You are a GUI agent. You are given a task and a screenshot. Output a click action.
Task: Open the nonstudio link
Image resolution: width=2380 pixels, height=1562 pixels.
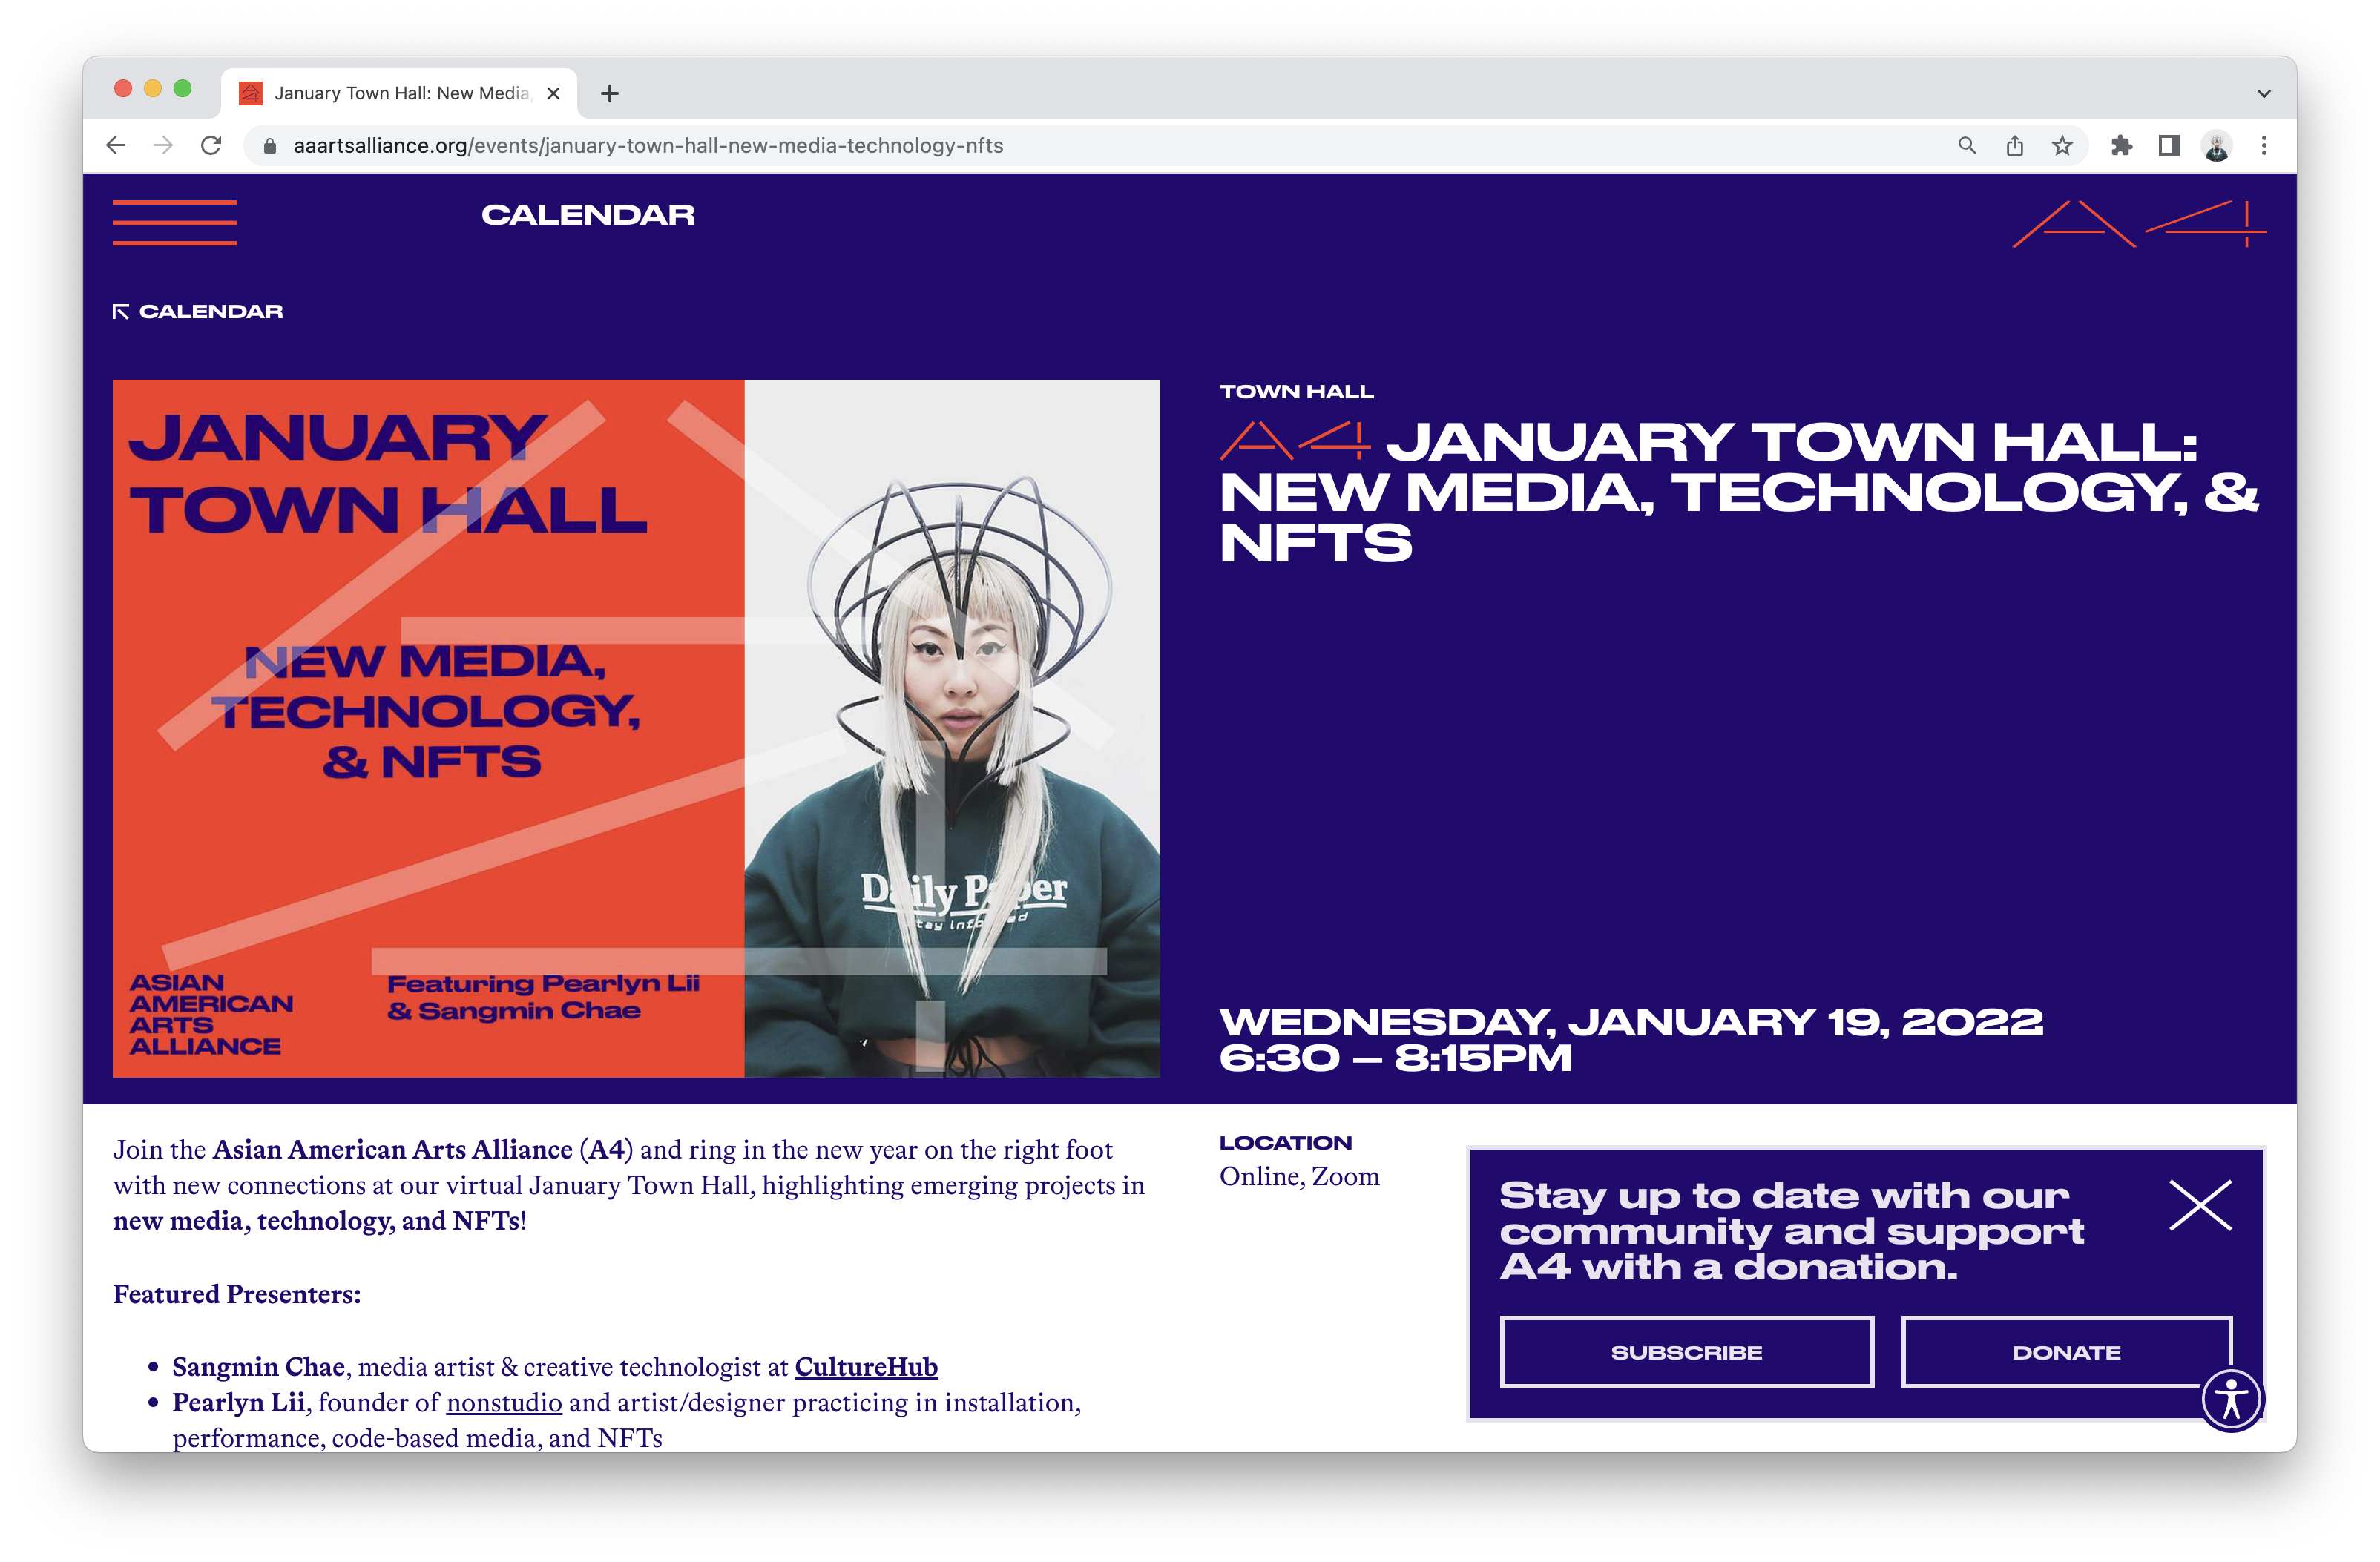pos(504,1403)
